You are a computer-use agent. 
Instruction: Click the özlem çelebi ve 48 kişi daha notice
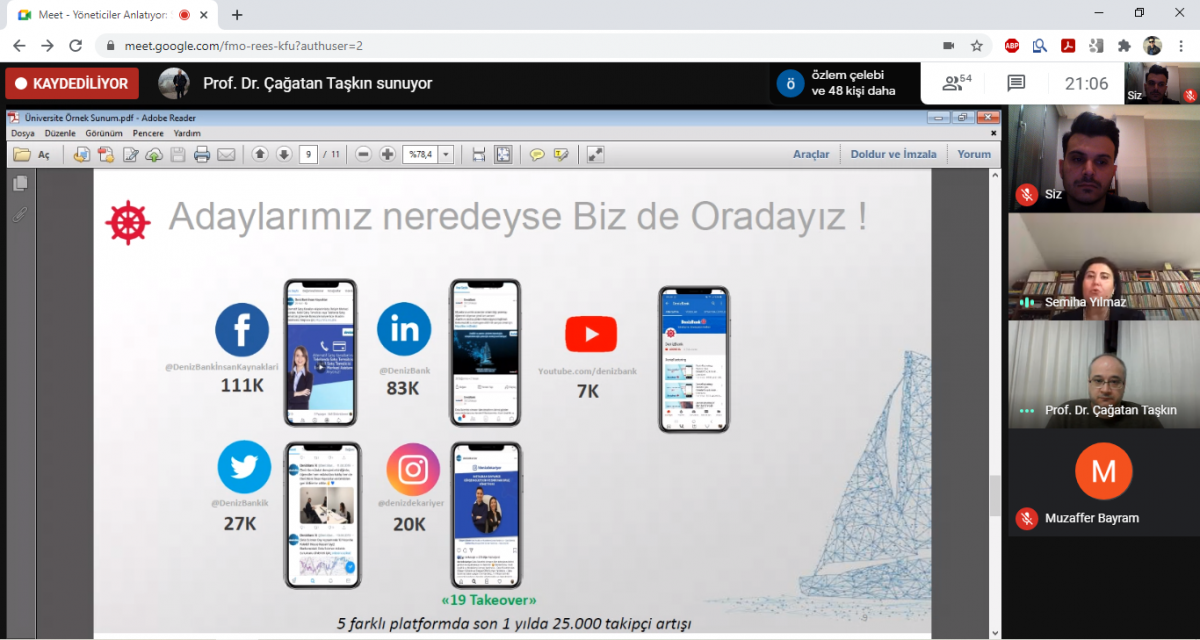(843, 84)
